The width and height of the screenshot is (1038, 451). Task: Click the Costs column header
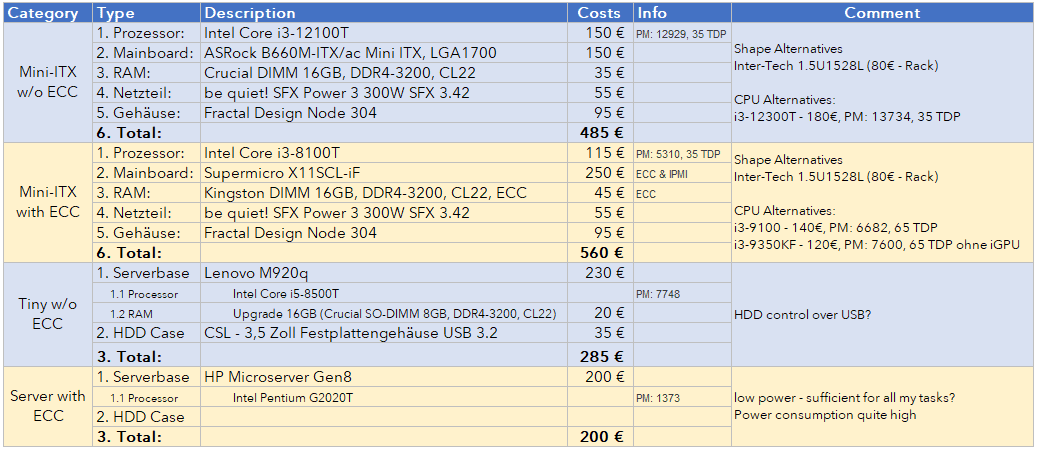pos(600,13)
